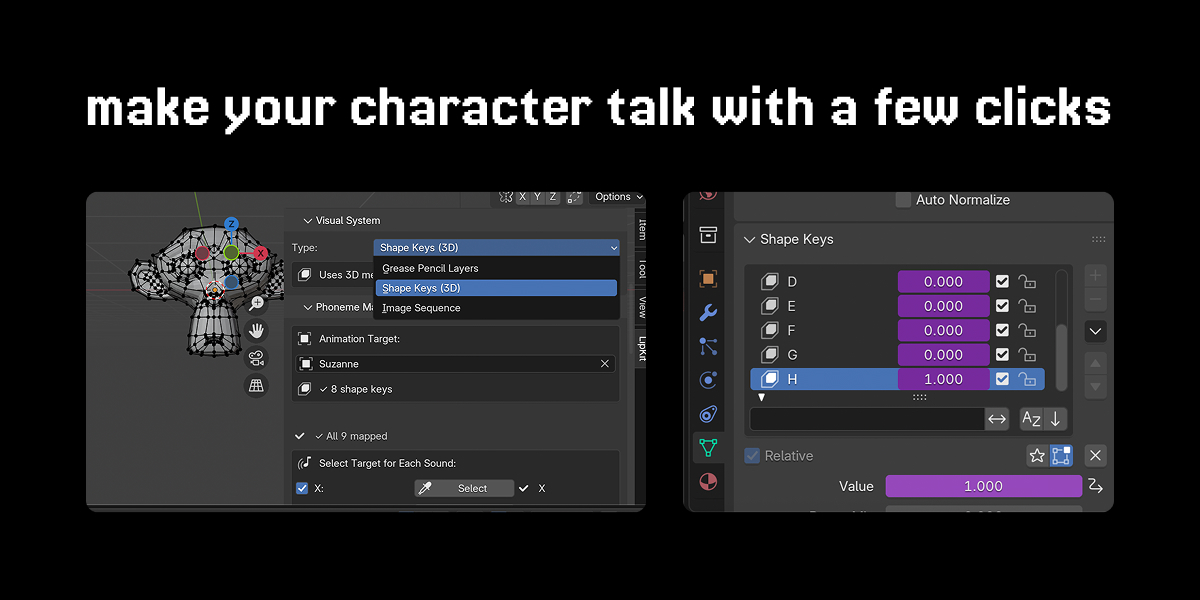1200x600 pixels.
Task: Open the shape key specials dropdown arrow
Action: click(x=1095, y=331)
